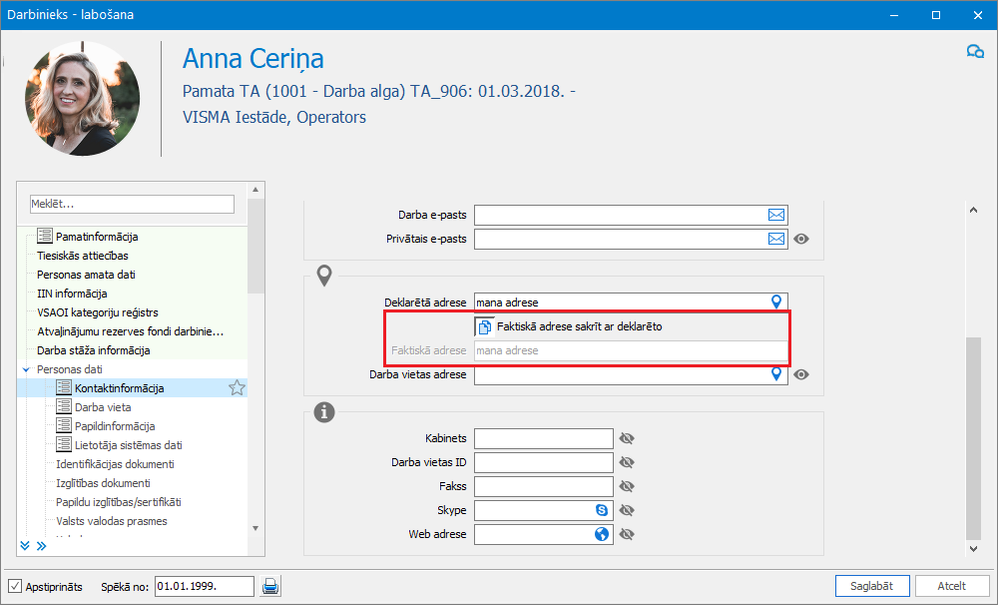Click the chat bubbles icon at top right
The image size is (998, 605).
point(974,52)
